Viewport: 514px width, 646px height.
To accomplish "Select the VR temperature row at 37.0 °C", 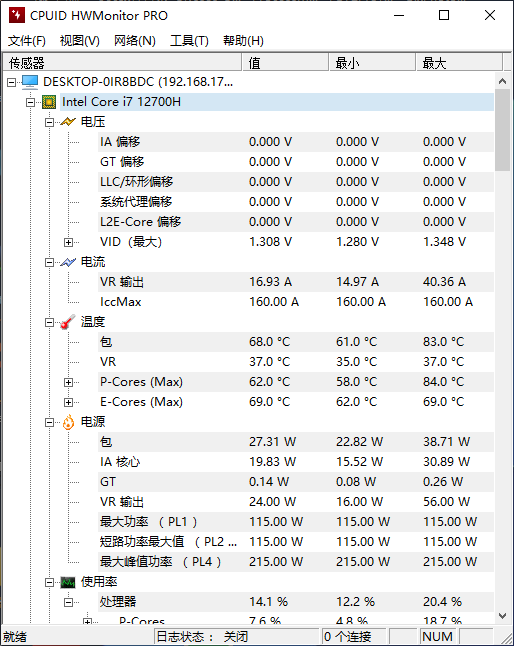I will 296,362.
